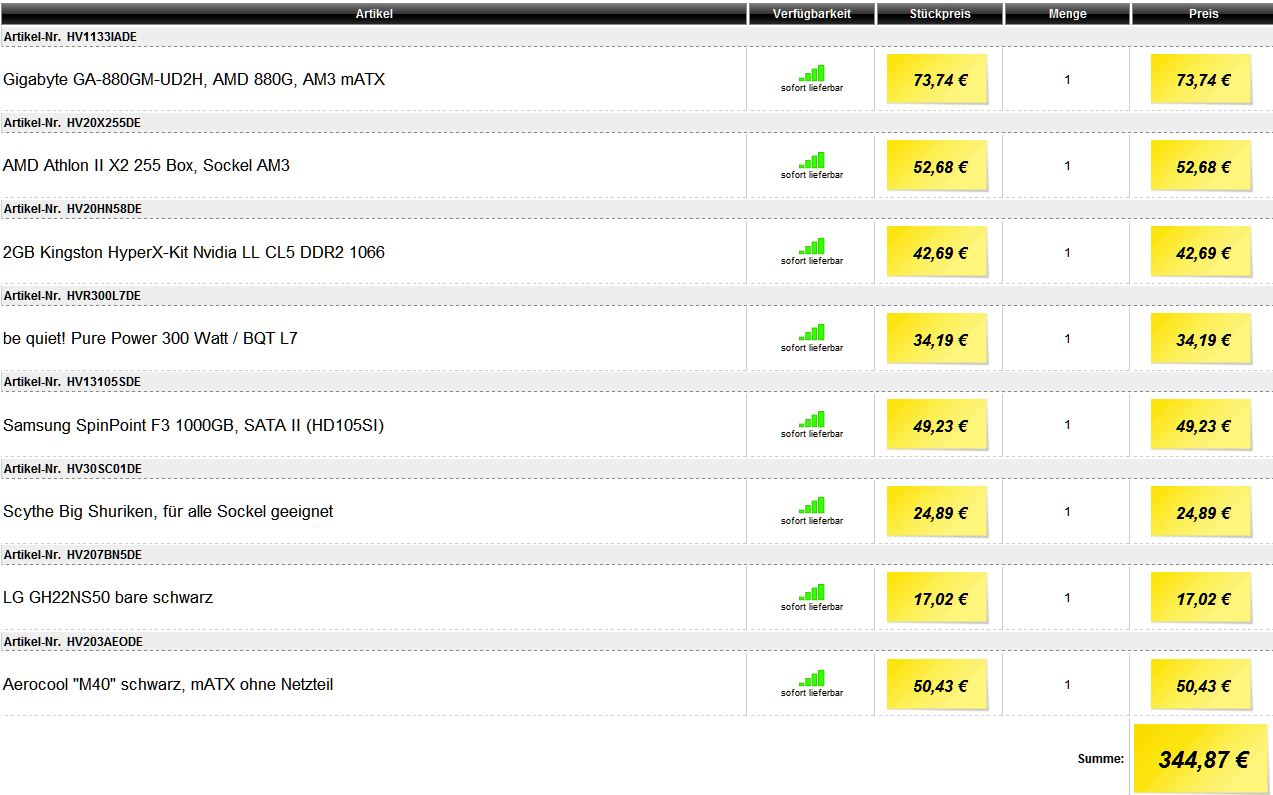Click the Summe total 344,87 € note
Screen dimensions: 1273x795
(1203, 759)
